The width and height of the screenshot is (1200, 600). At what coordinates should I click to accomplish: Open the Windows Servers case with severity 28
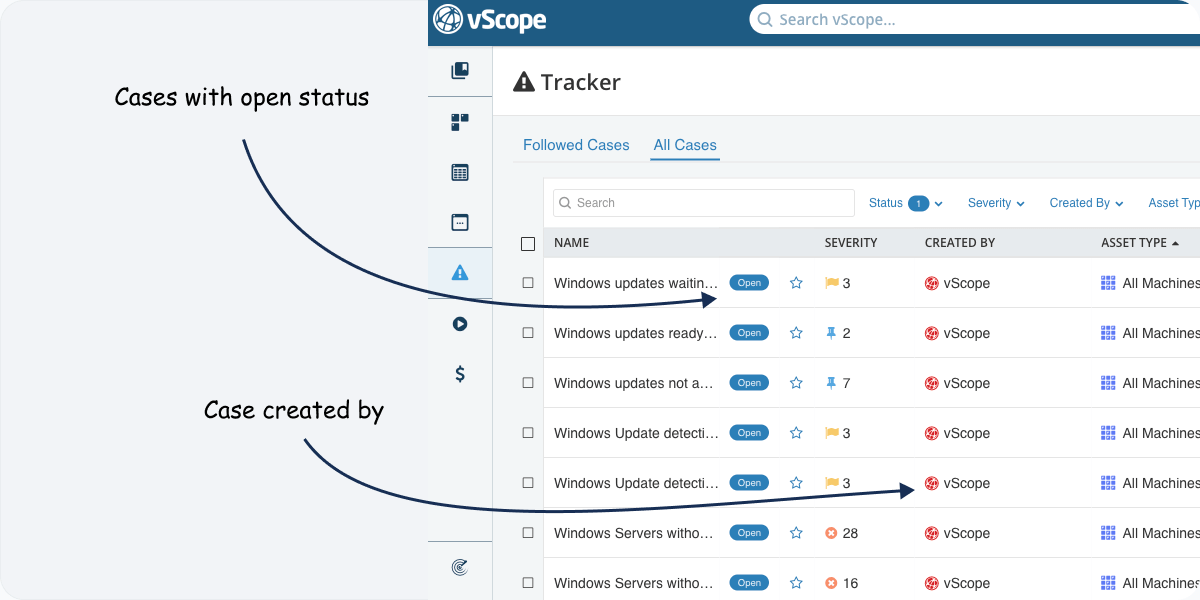(x=636, y=533)
